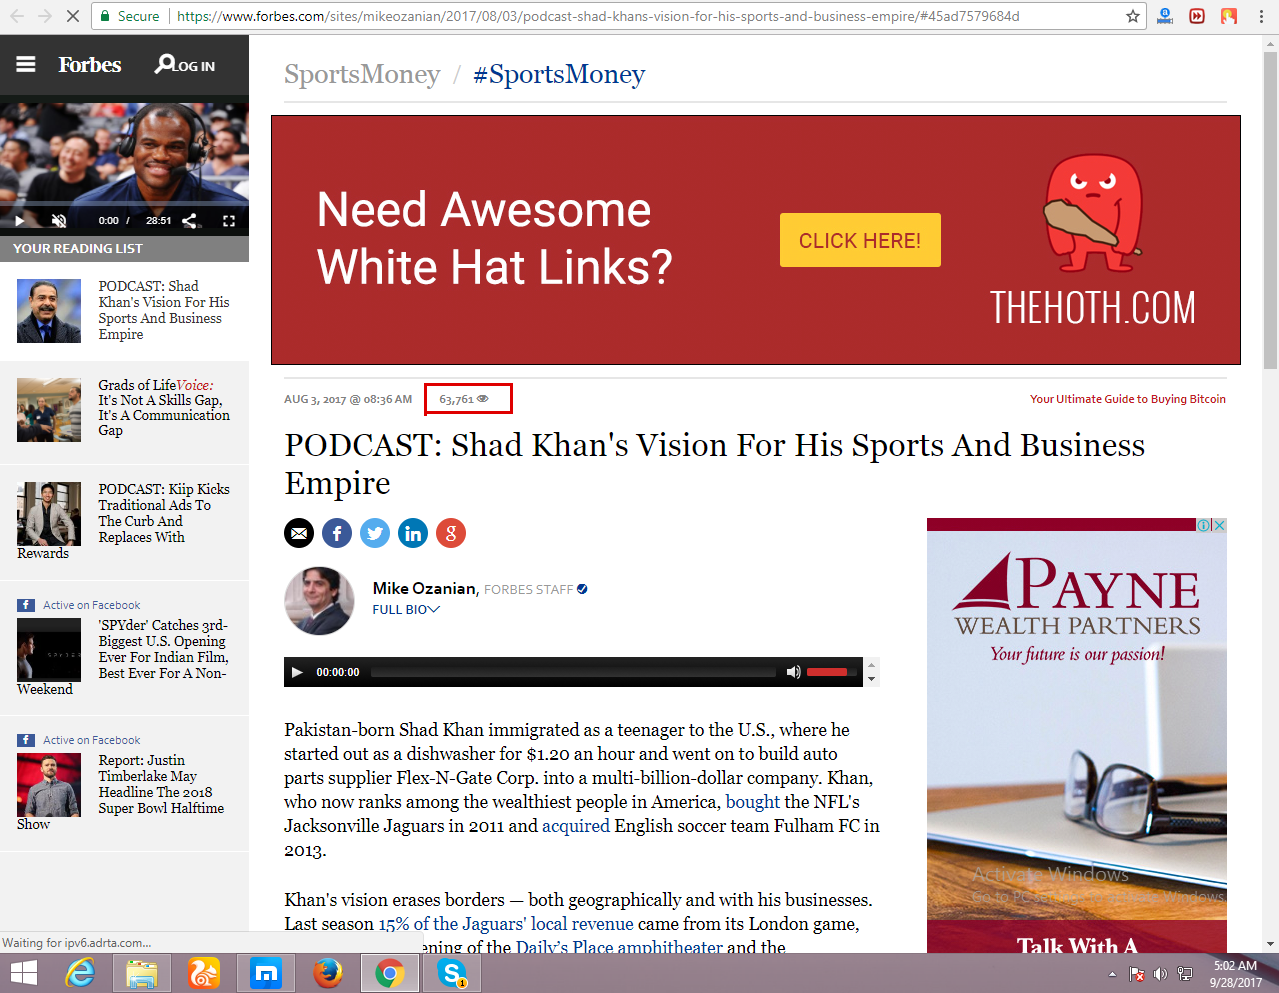Image resolution: width=1279 pixels, height=993 pixels.
Task: Unmute the sidebar video
Action: [59, 221]
